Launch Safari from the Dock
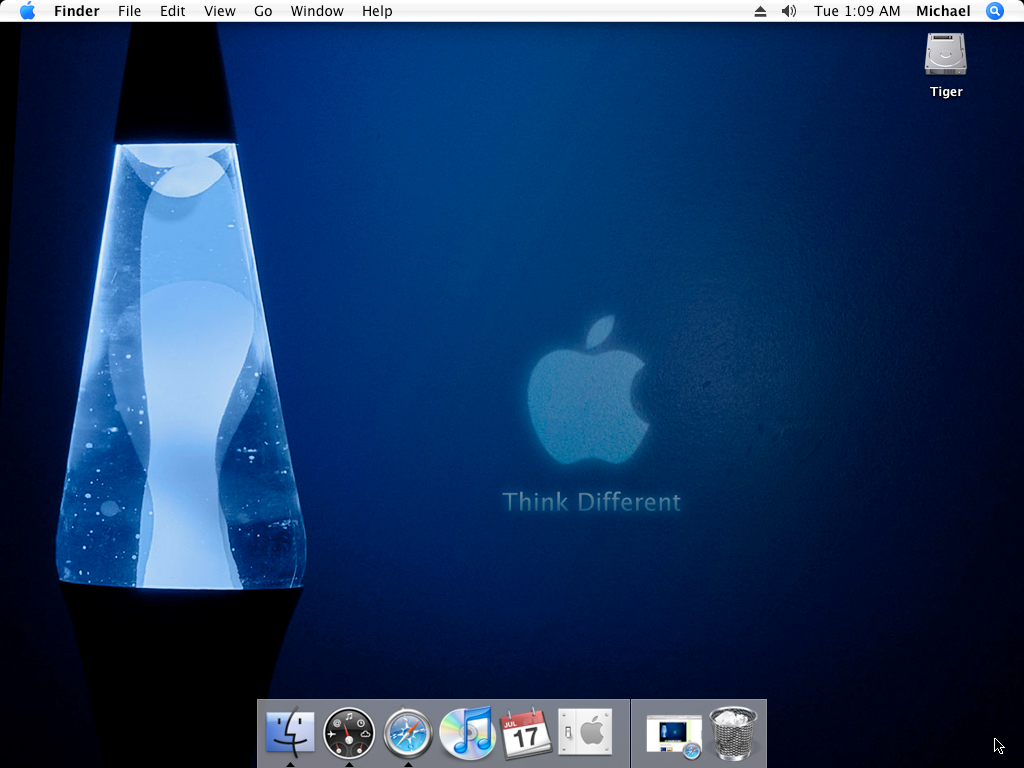The width and height of the screenshot is (1024, 768). (x=408, y=733)
